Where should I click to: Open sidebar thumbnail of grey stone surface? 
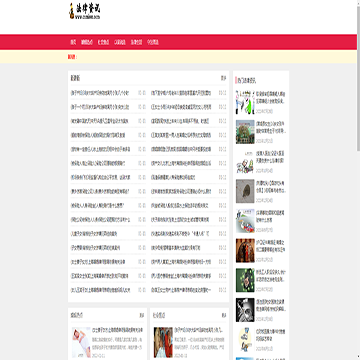(245, 191)
